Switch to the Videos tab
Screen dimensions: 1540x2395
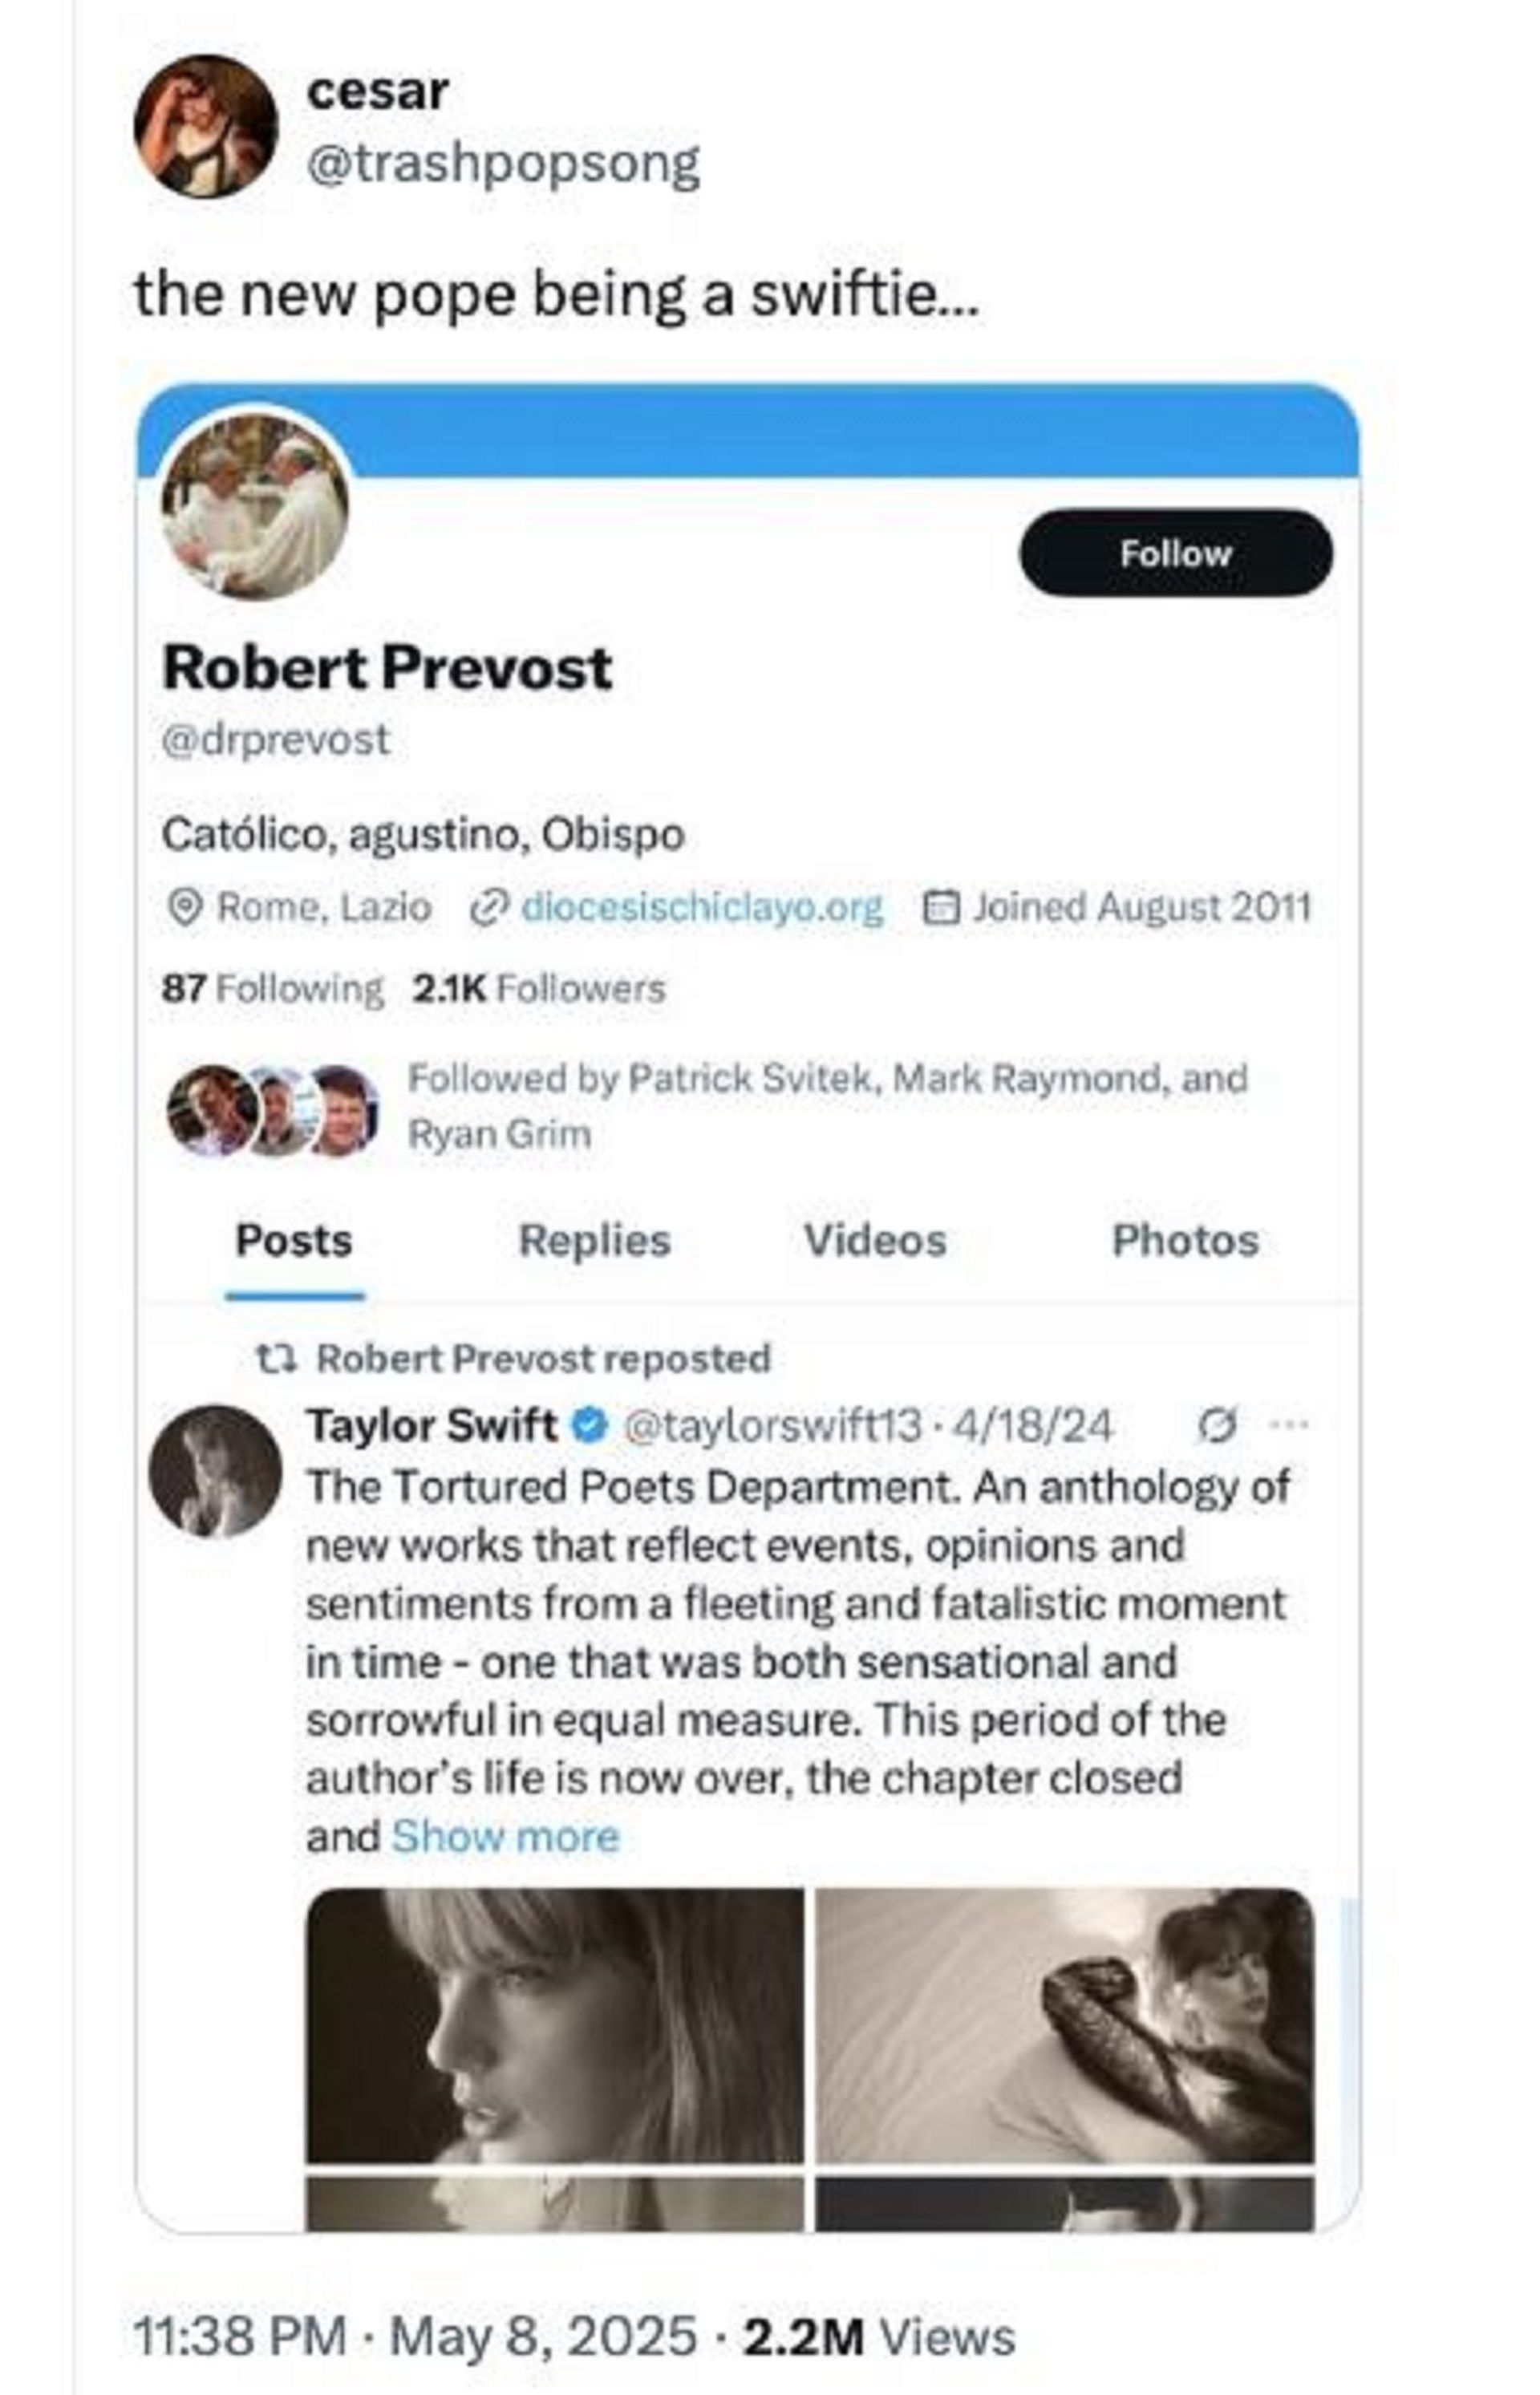875,1241
